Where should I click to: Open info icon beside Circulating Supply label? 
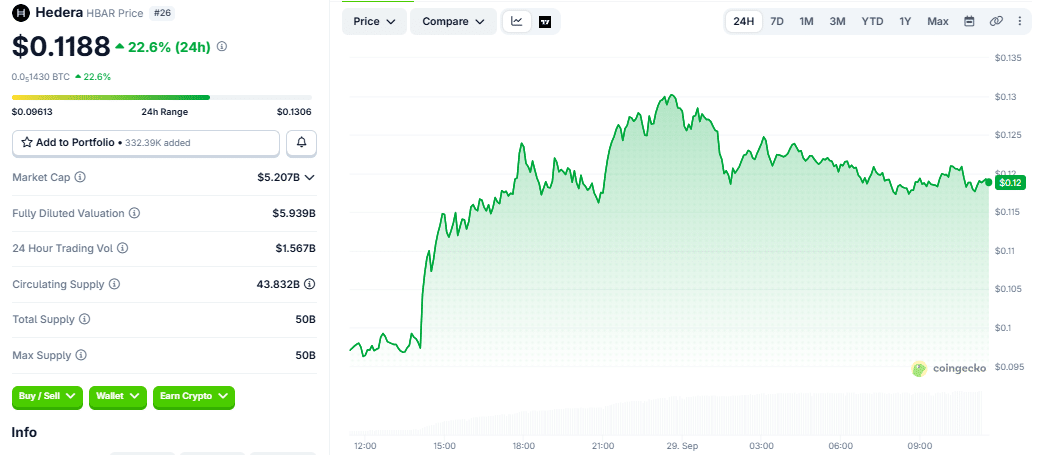click(114, 285)
